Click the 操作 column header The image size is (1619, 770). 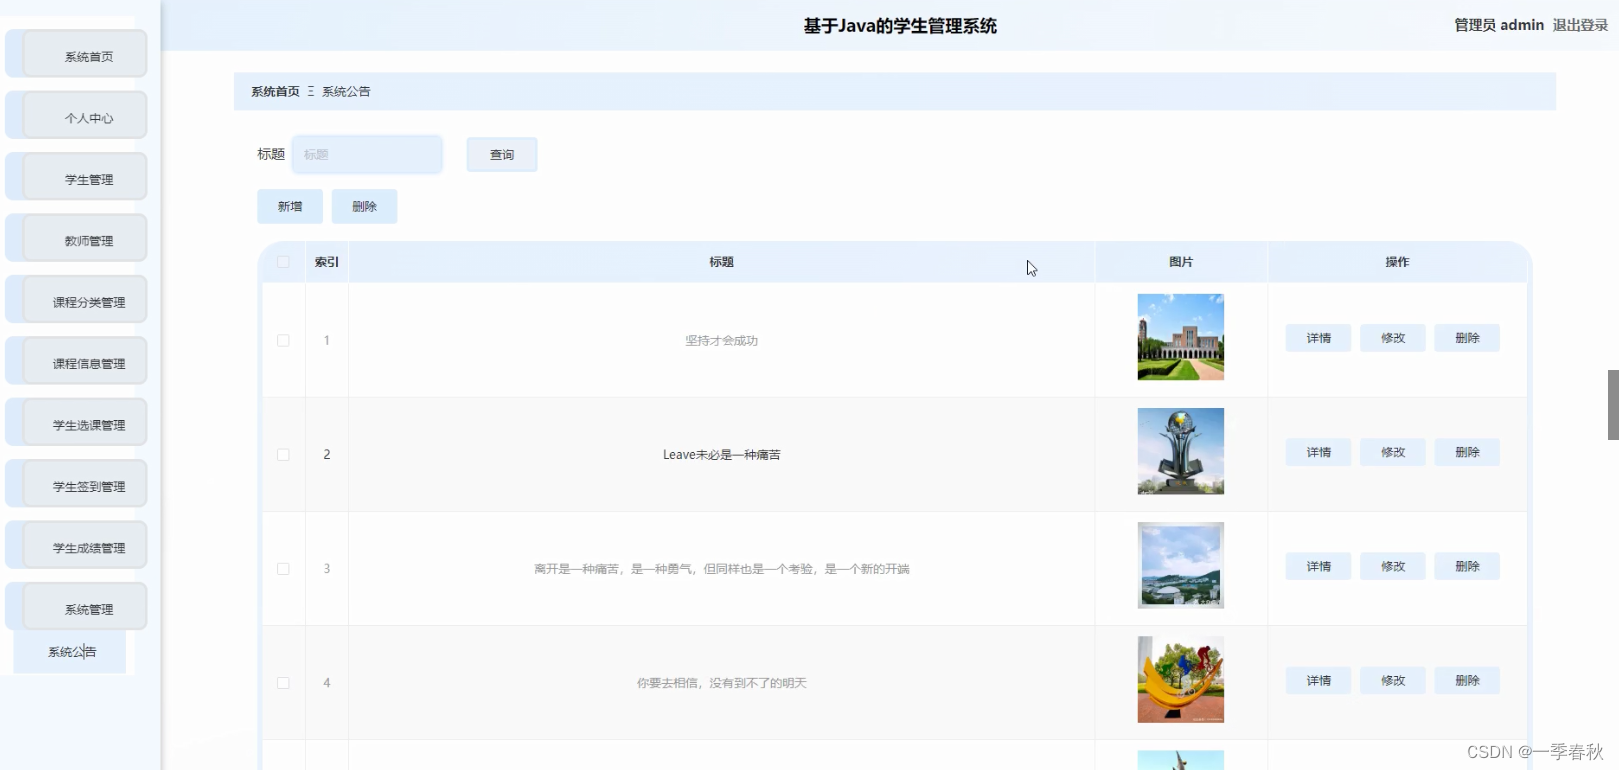tap(1397, 262)
